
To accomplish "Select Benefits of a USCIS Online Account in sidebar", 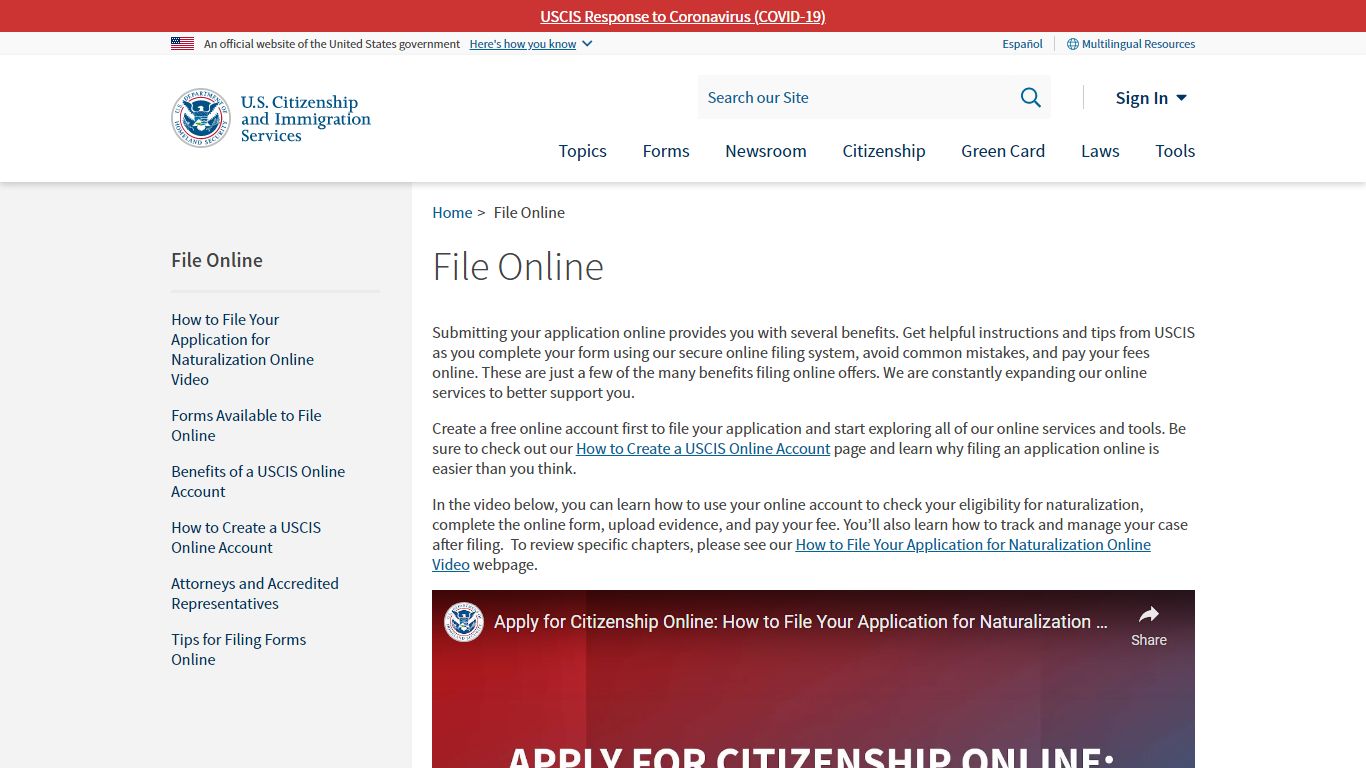I will coord(258,481).
